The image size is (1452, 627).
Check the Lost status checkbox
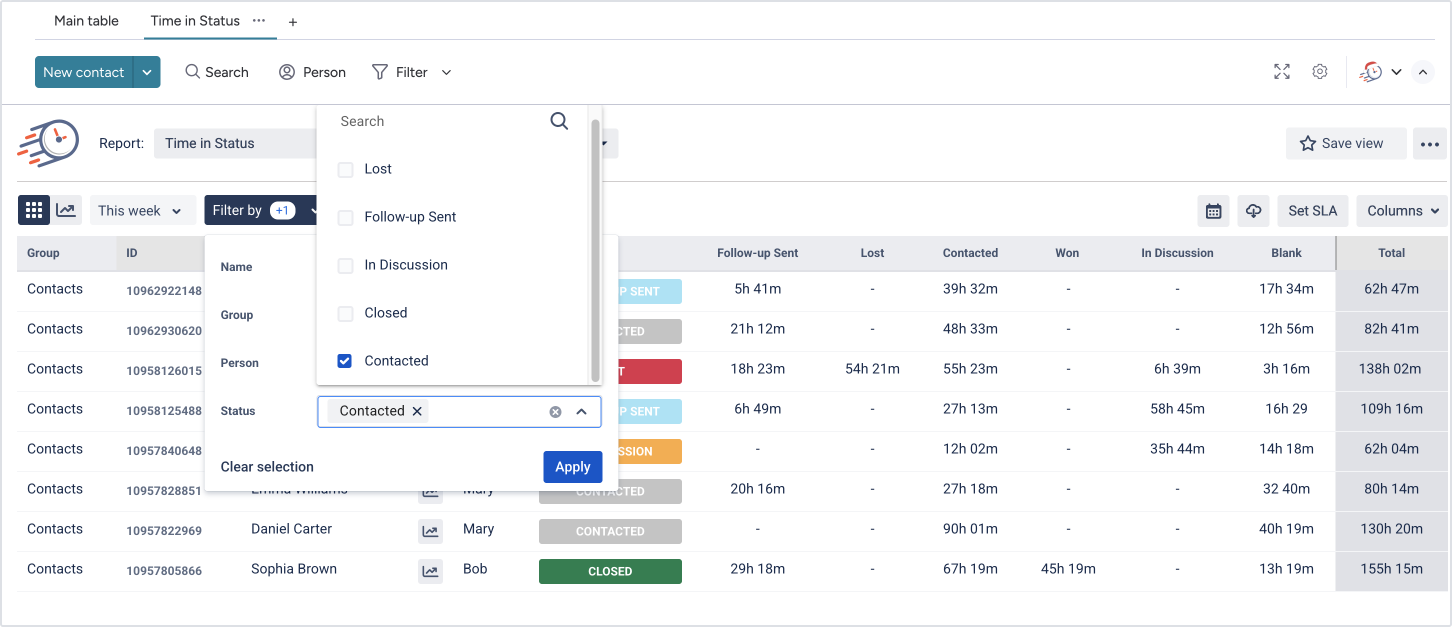tap(346, 170)
